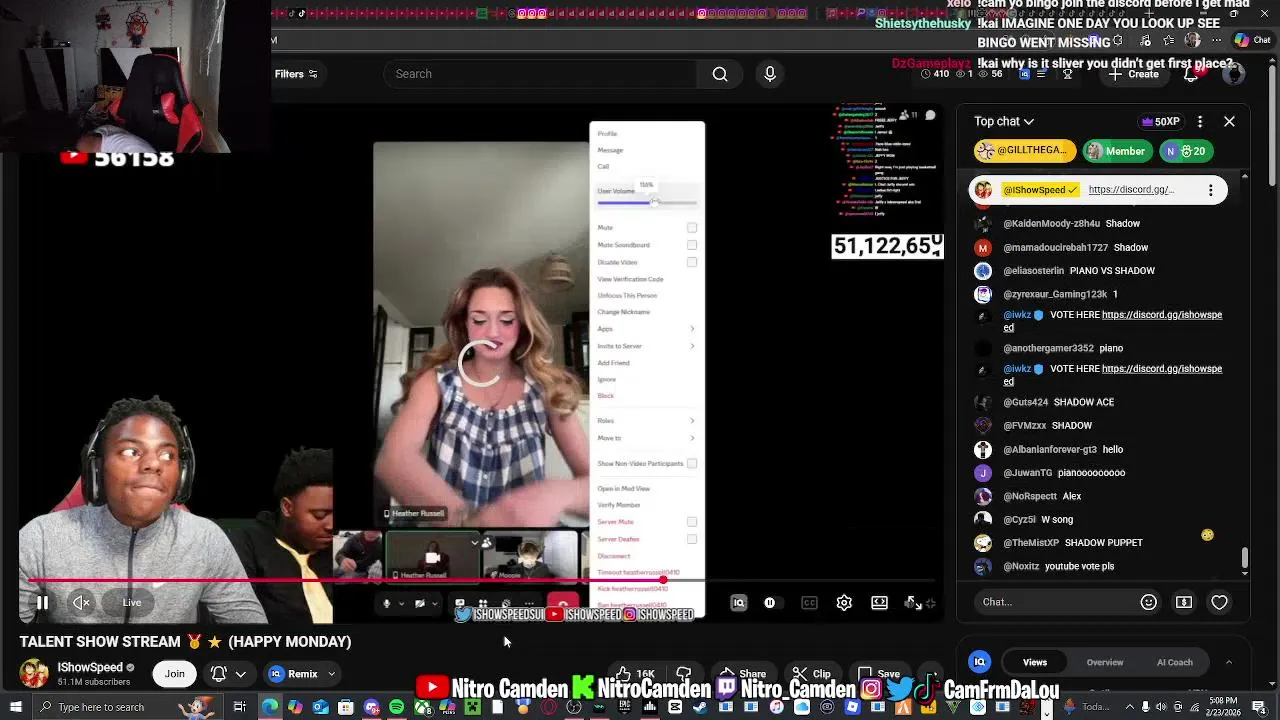Expand the Remix dropdown arrow

point(331,674)
